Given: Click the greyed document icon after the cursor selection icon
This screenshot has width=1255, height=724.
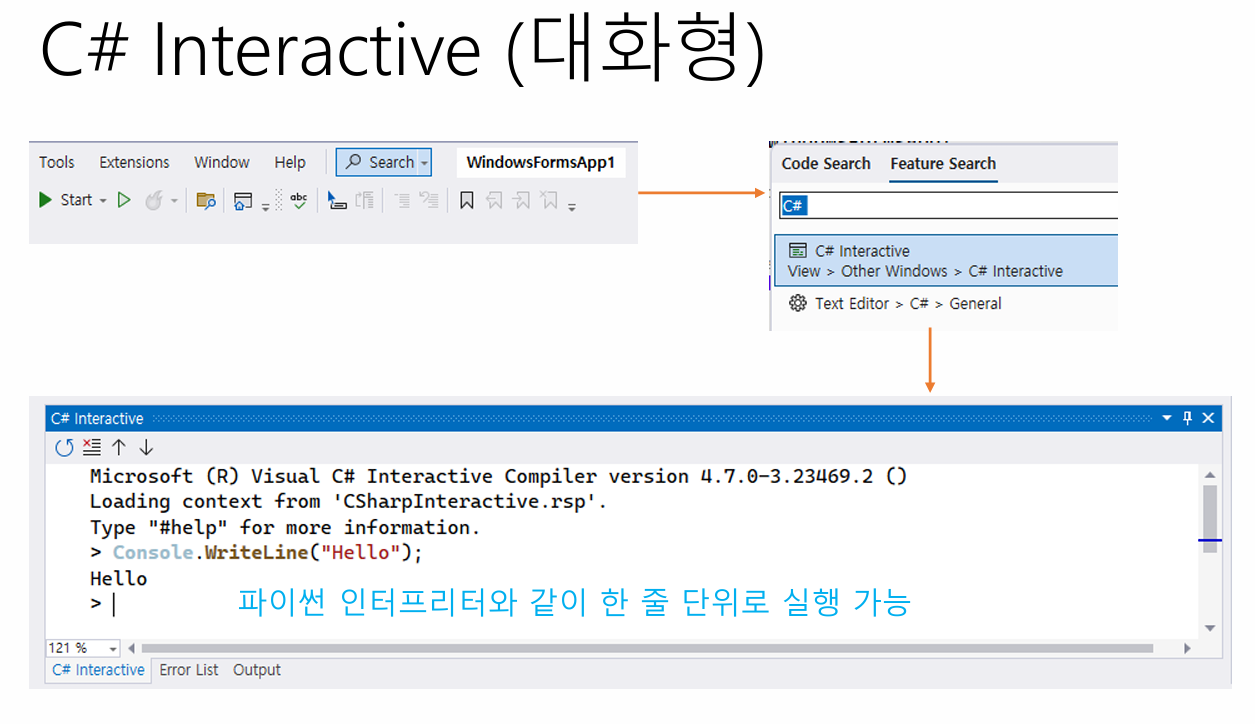Looking at the screenshot, I should [x=365, y=201].
